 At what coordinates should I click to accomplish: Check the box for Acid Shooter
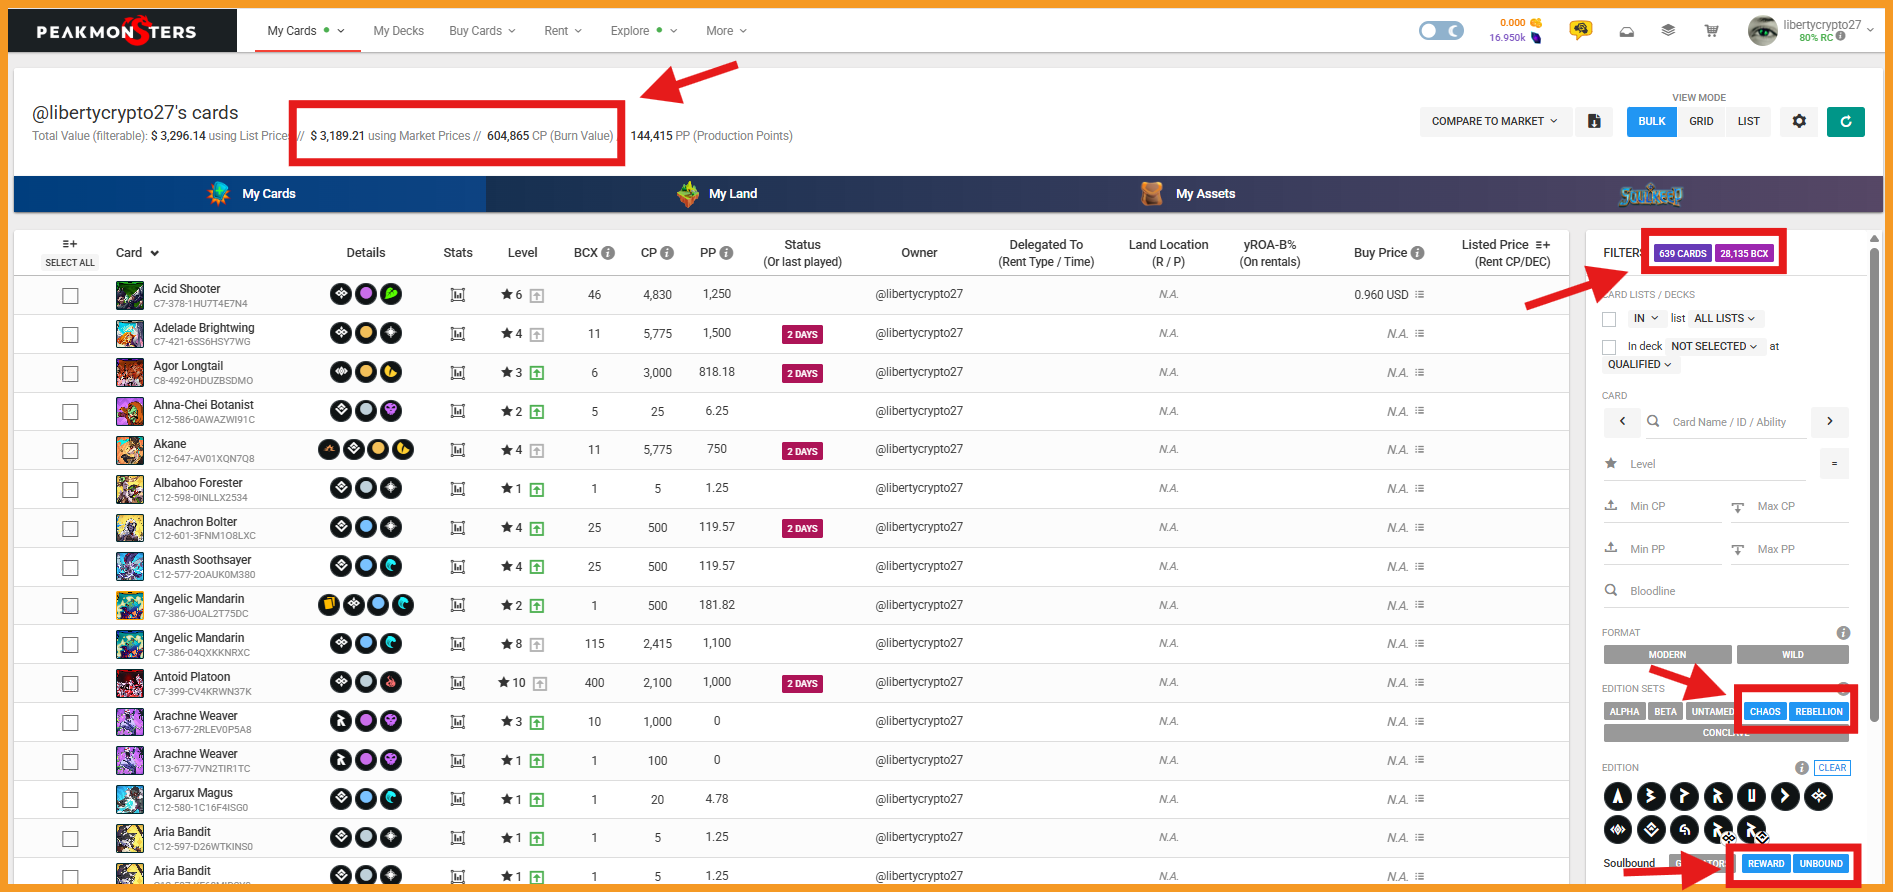click(x=70, y=296)
